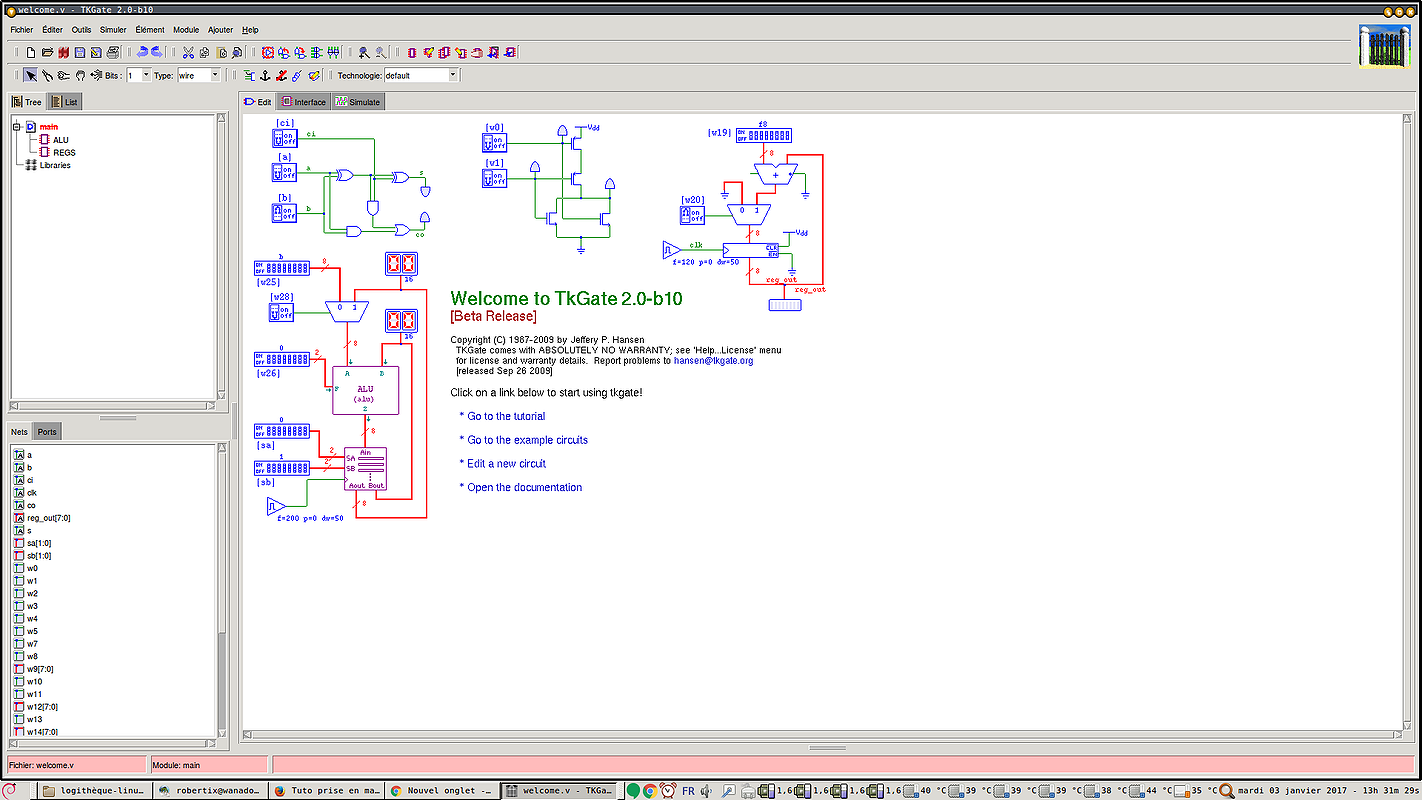Click the Go to the tutorial link
1422x800 pixels.
(x=506, y=416)
